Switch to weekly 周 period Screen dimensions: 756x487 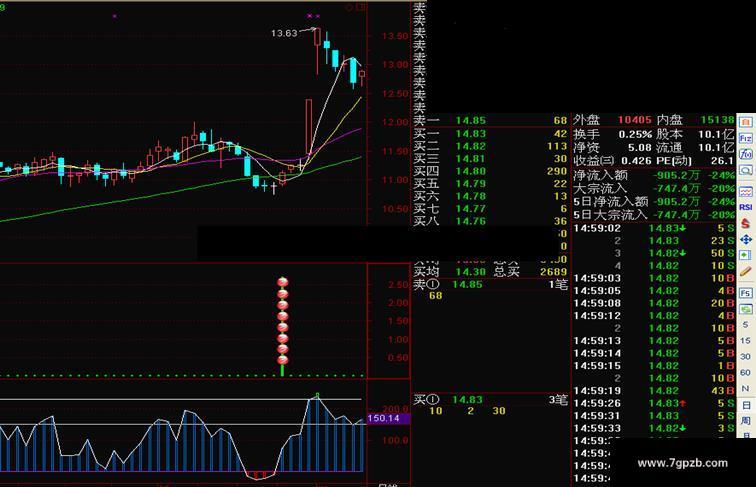click(x=745, y=421)
